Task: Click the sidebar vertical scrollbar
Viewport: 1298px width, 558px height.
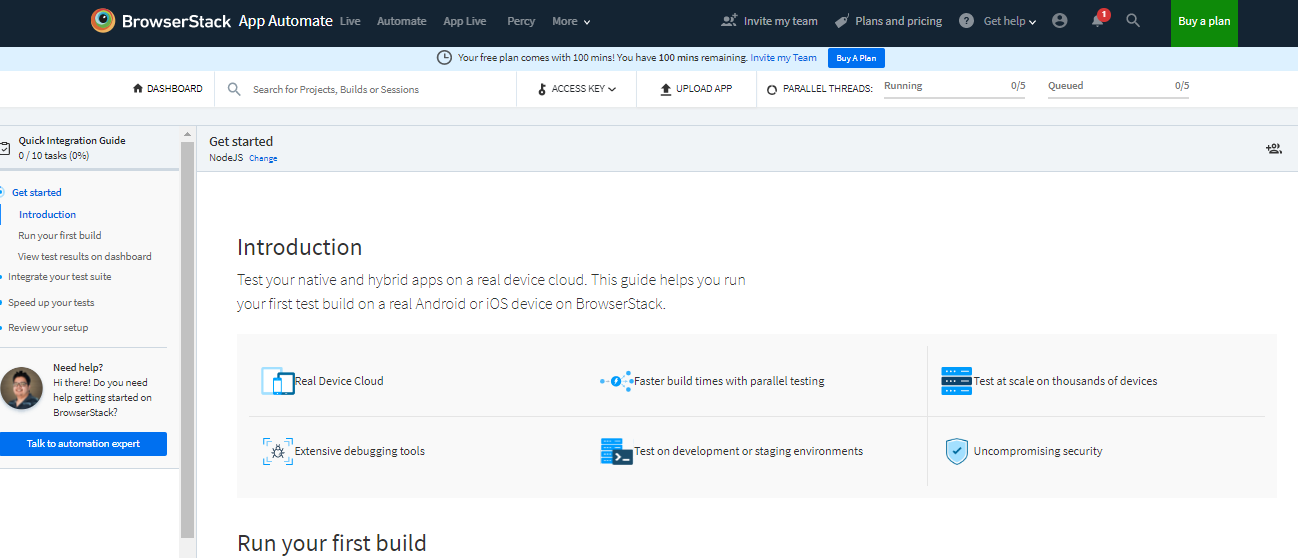Action: 187,340
